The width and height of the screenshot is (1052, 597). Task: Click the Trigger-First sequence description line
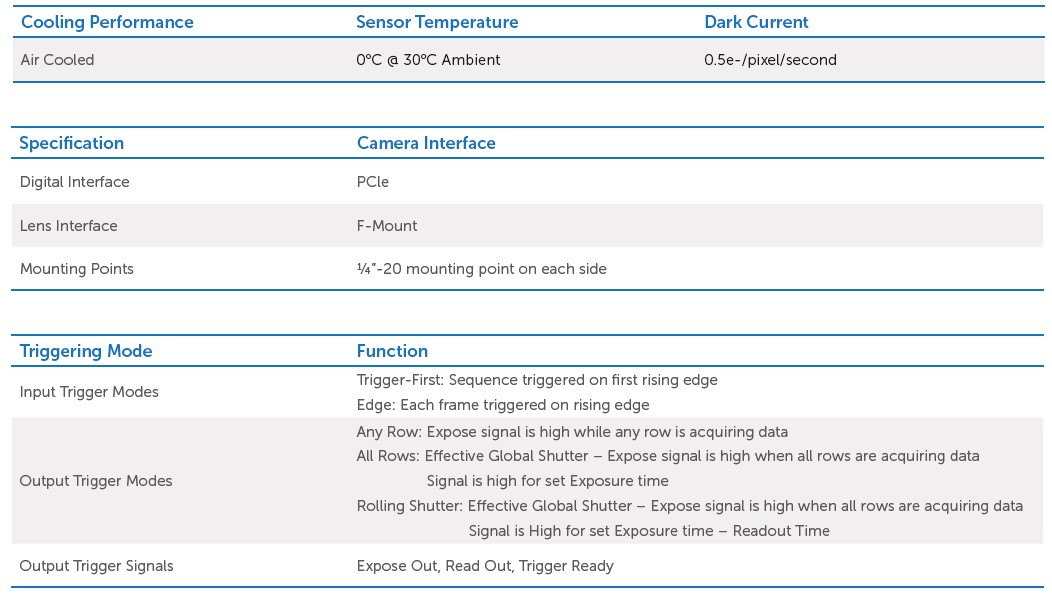(x=537, y=380)
